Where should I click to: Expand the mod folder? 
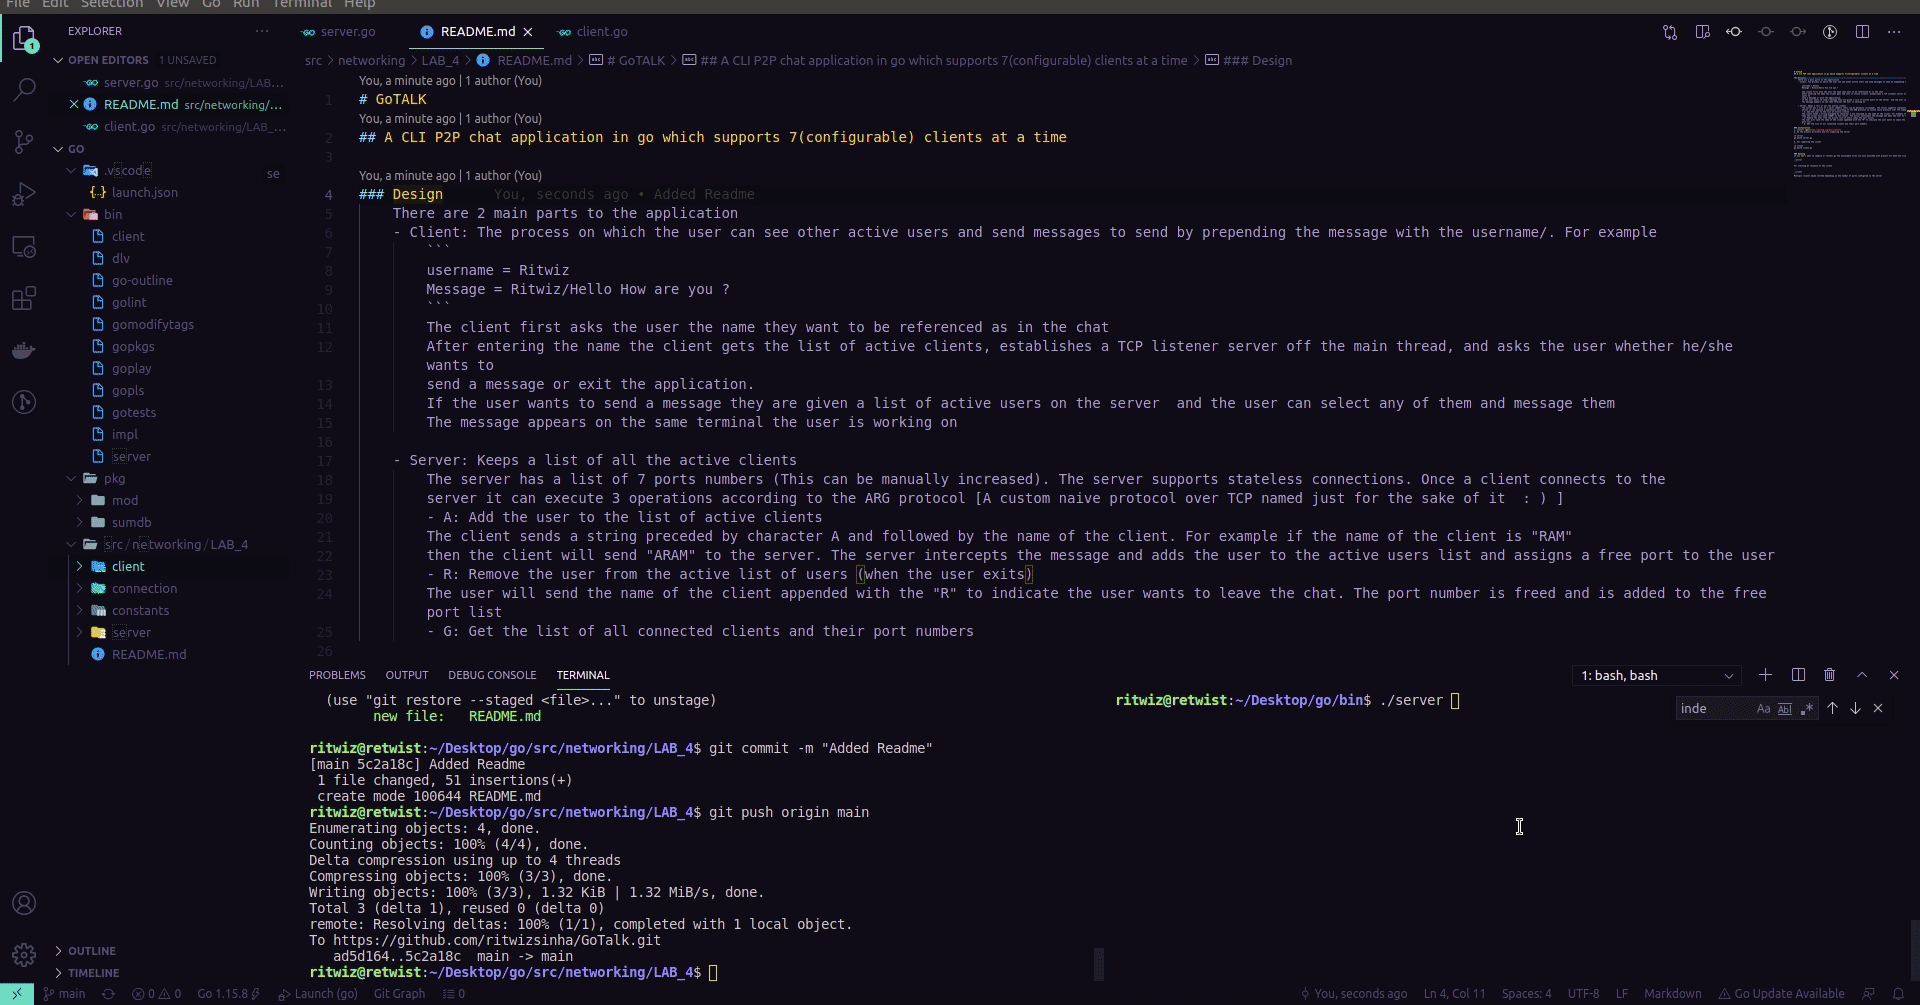80,500
